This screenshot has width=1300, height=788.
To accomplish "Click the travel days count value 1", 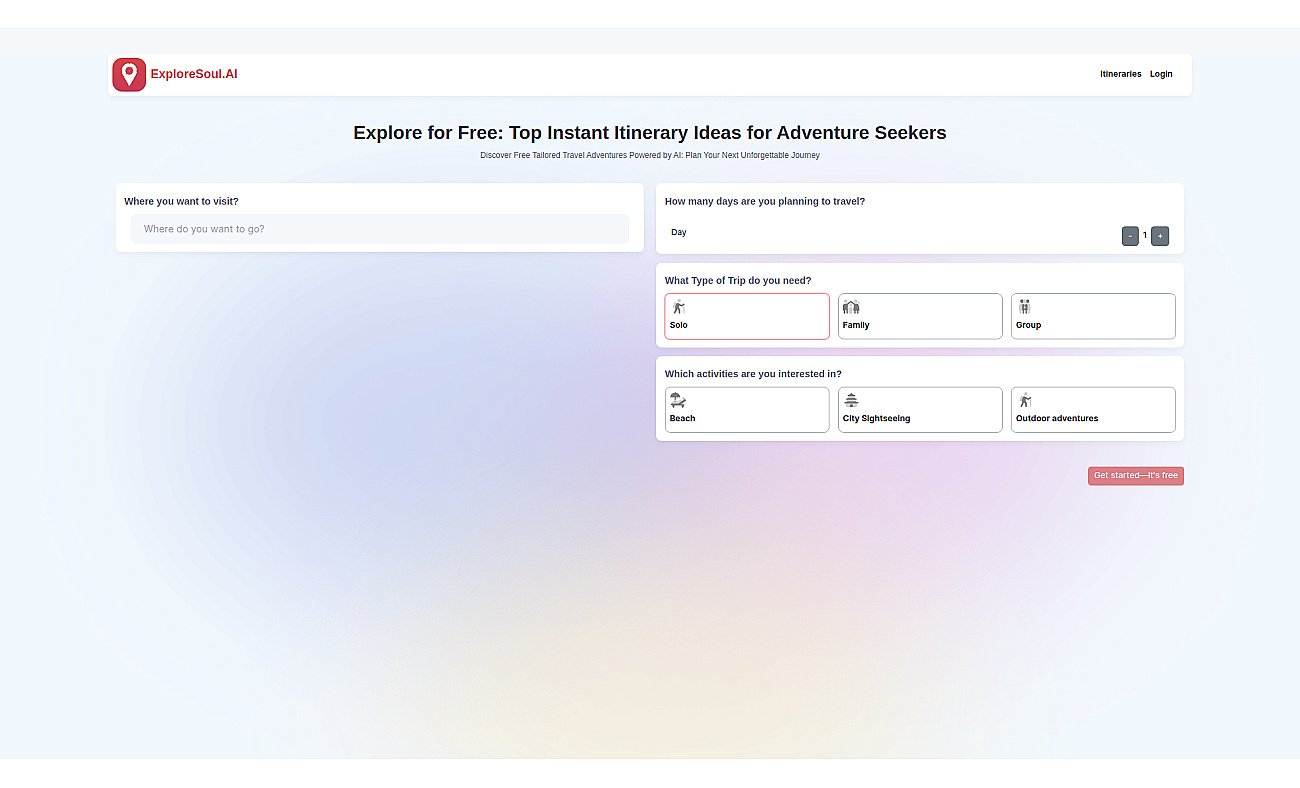I will (1145, 235).
